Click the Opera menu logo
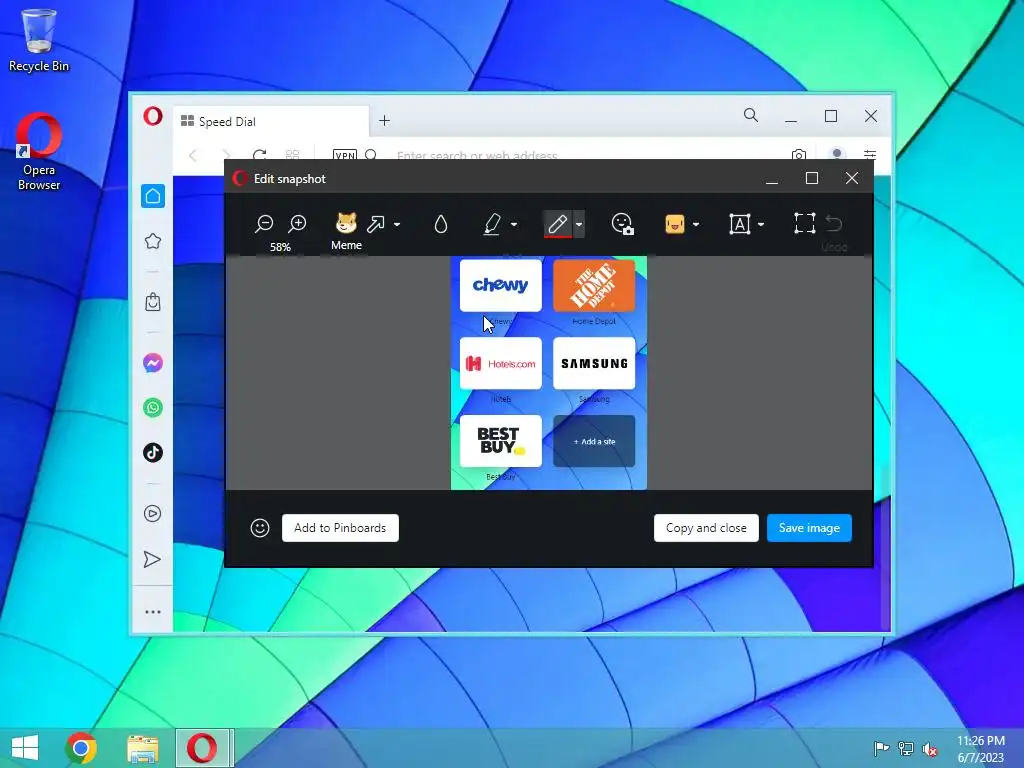The width and height of the screenshot is (1024, 768). click(x=153, y=116)
